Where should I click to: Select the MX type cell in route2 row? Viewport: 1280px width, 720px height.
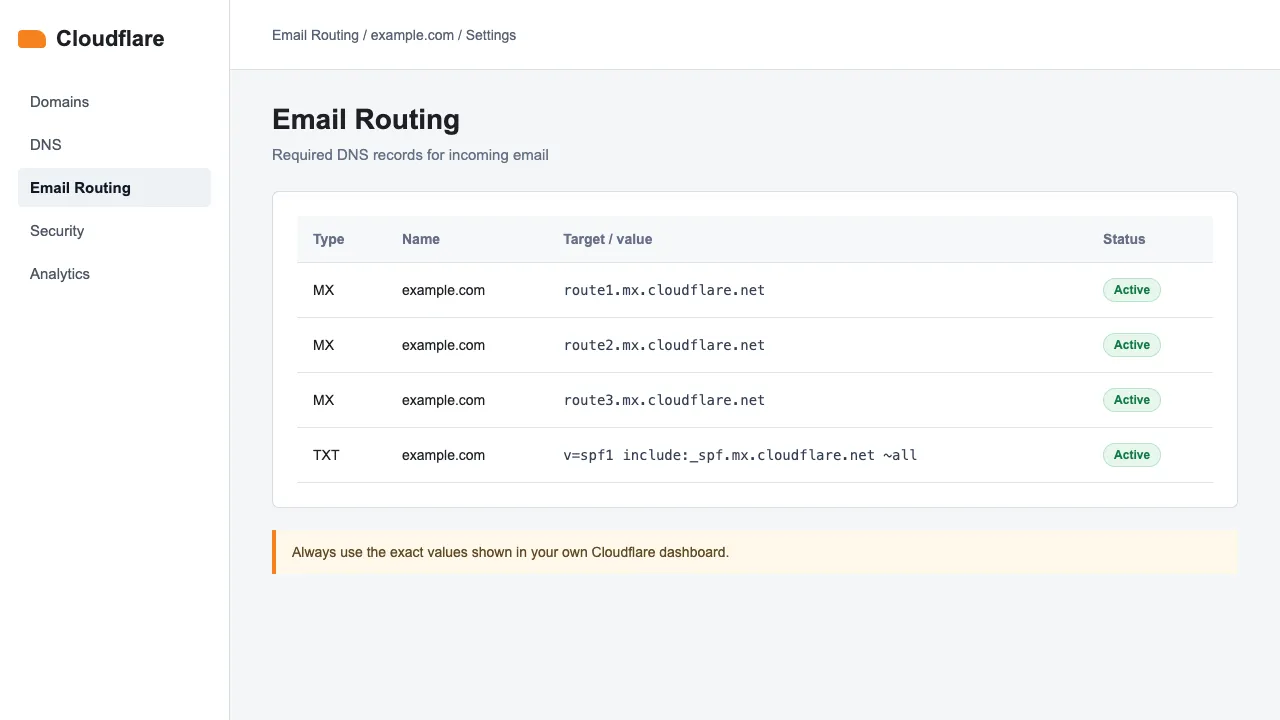[323, 345]
